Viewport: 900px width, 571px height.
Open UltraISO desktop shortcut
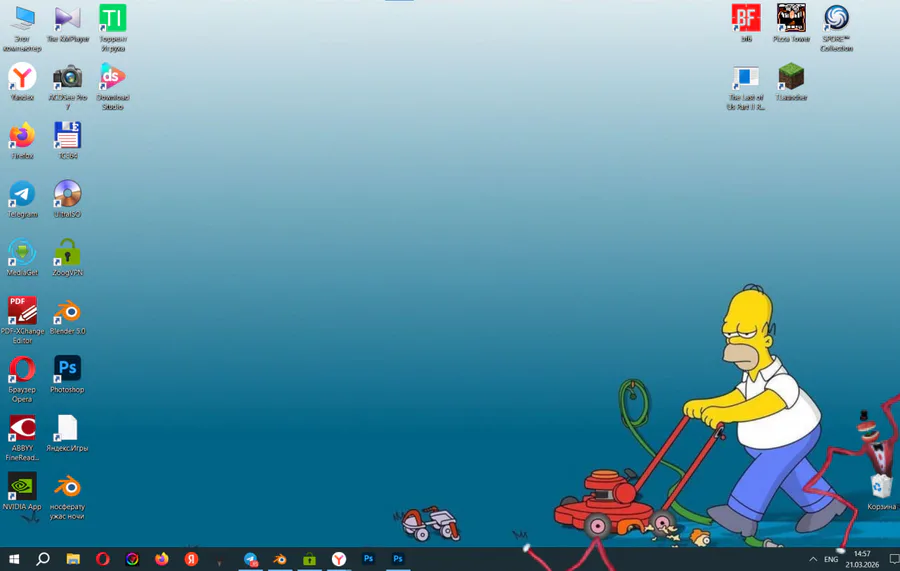[68, 199]
